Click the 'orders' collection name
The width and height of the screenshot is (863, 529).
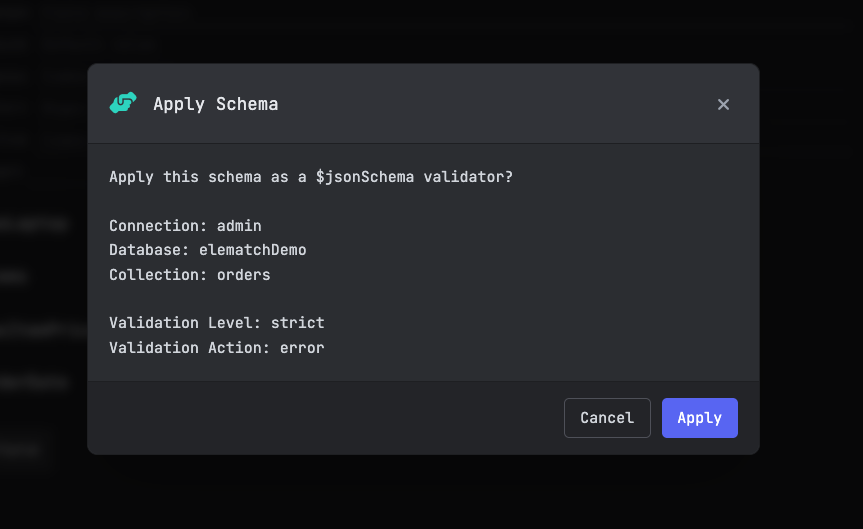click(244, 274)
